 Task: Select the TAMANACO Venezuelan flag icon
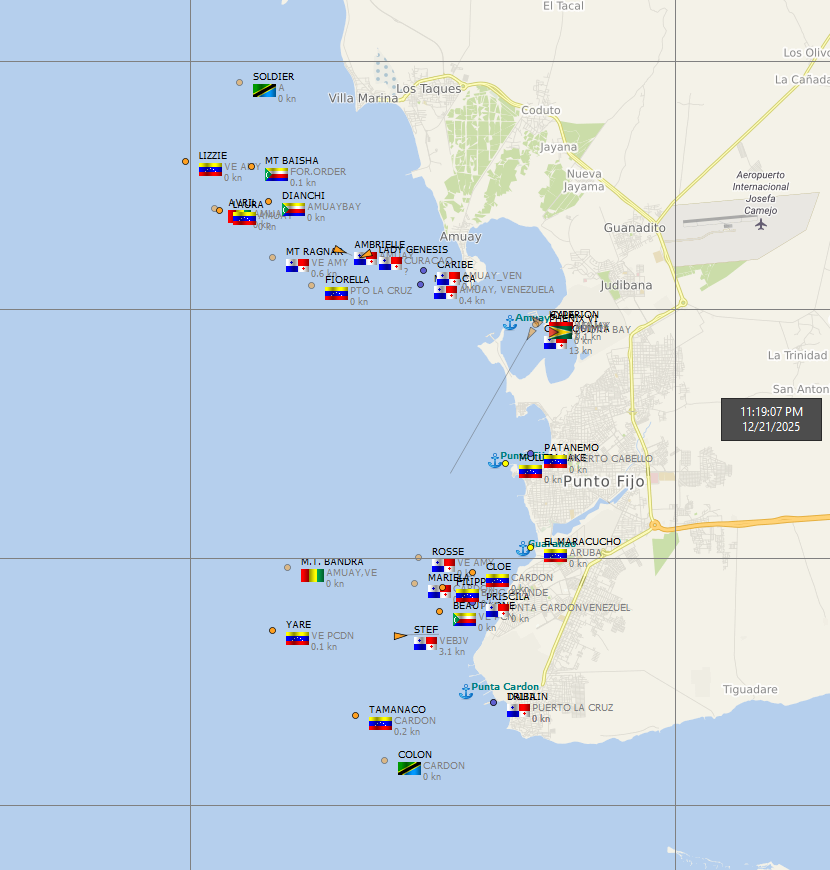coord(381,724)
